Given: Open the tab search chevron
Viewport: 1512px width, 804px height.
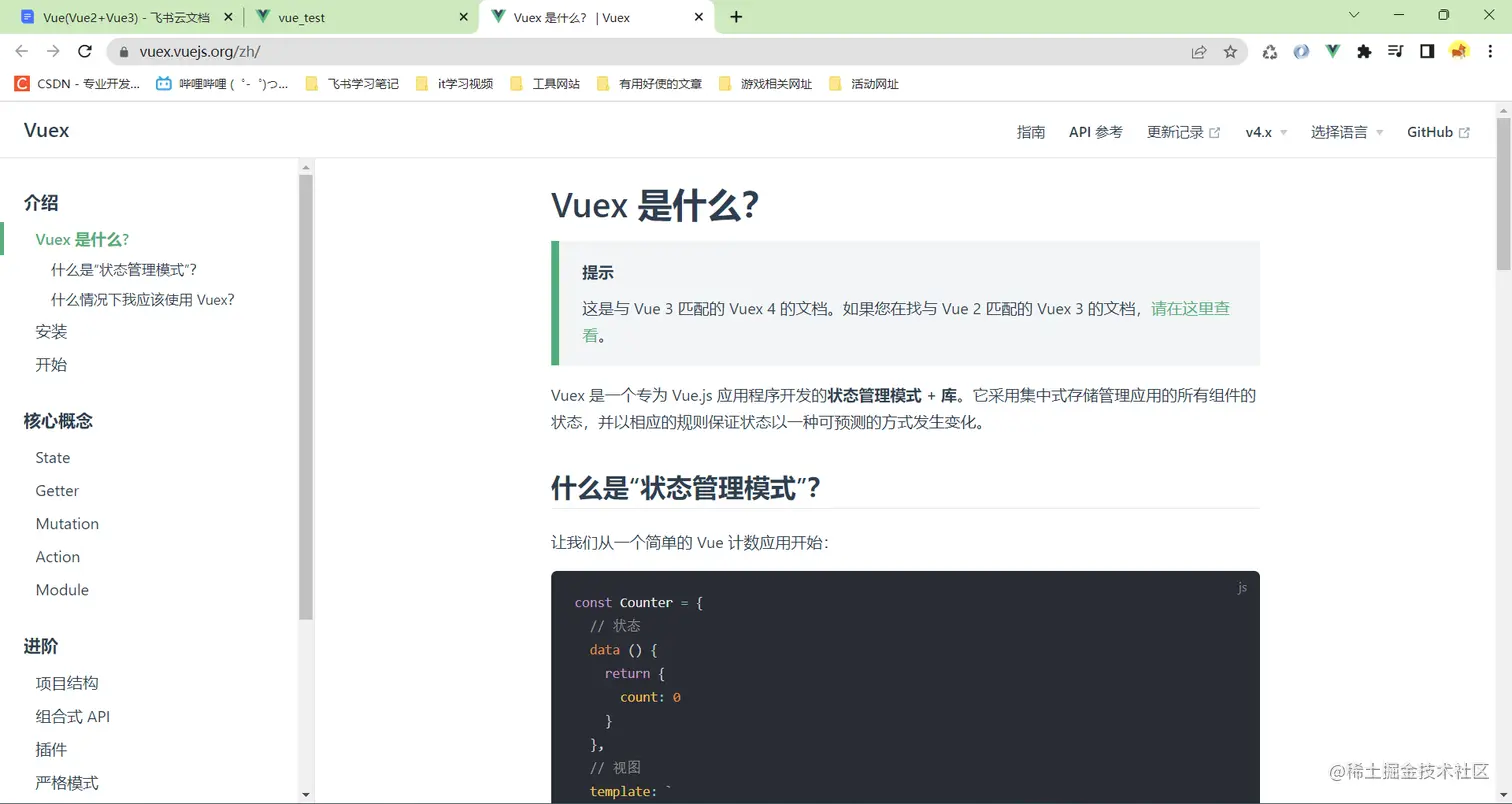Looking at the screenshot, I should point(1355,15).
